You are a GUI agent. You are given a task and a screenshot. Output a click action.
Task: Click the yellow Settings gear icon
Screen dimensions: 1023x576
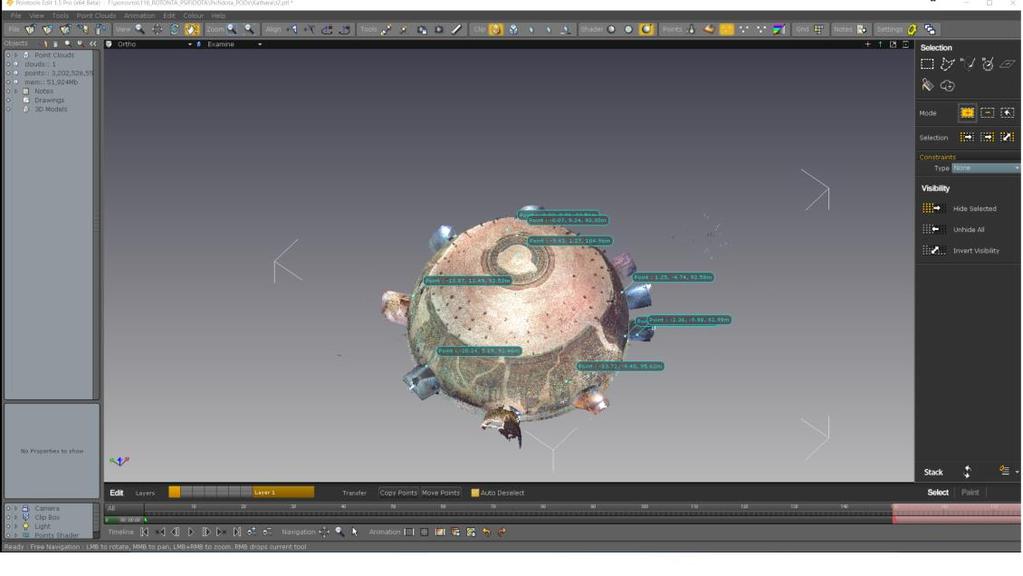(912, 29)
